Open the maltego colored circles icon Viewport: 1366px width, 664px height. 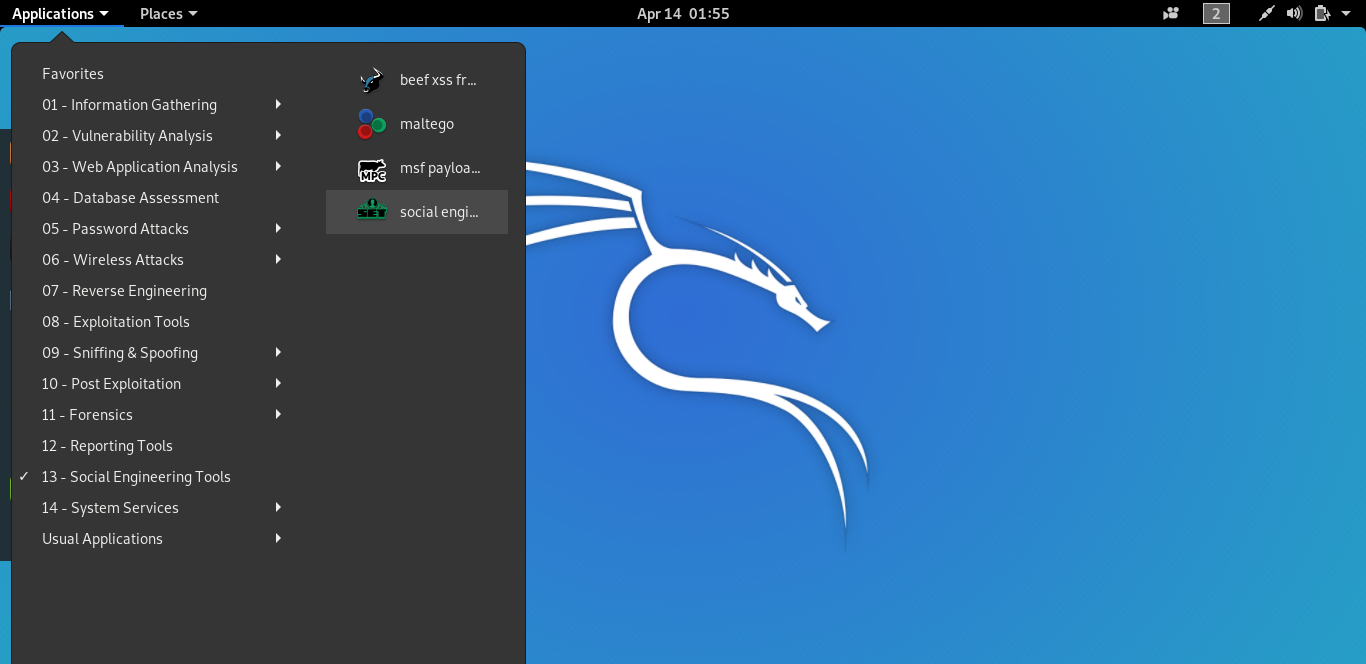tap(372, 124)
